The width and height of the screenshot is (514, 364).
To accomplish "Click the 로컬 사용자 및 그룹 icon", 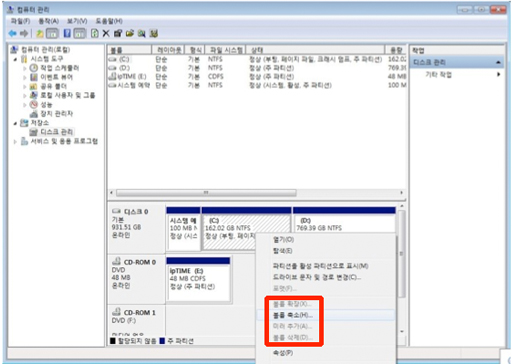I will (x=34, y=95).
